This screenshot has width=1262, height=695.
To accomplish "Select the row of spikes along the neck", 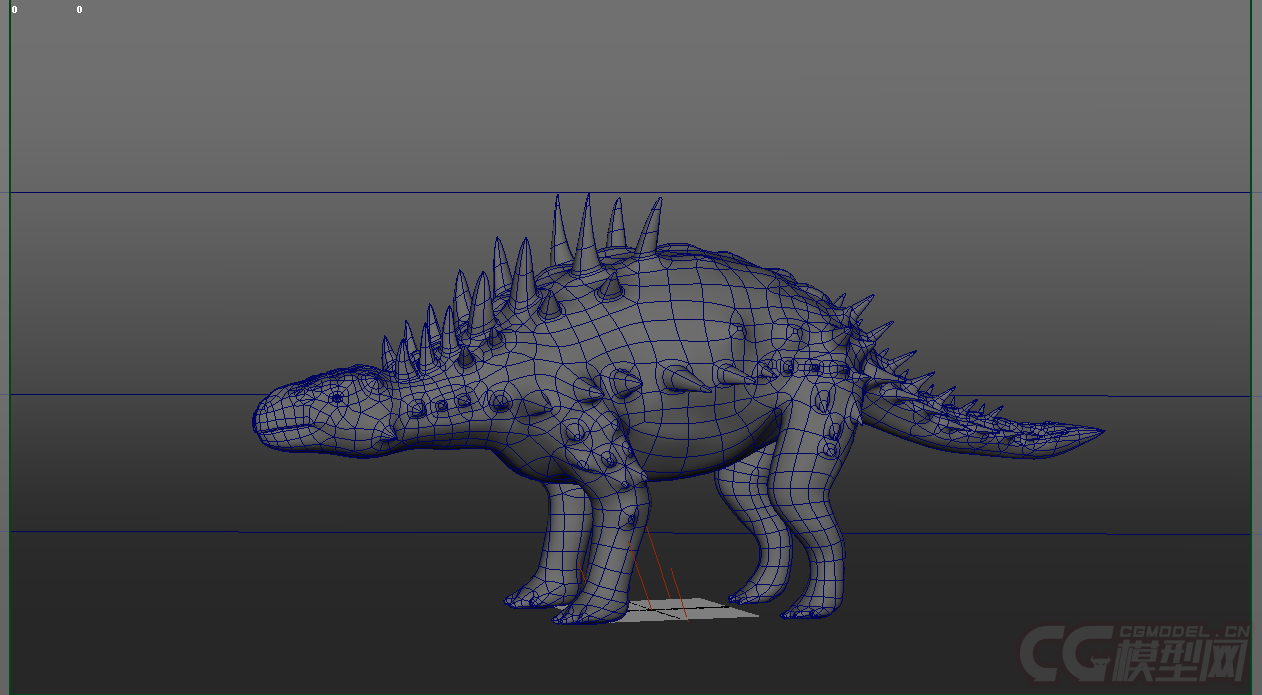I will pos(430,340).
